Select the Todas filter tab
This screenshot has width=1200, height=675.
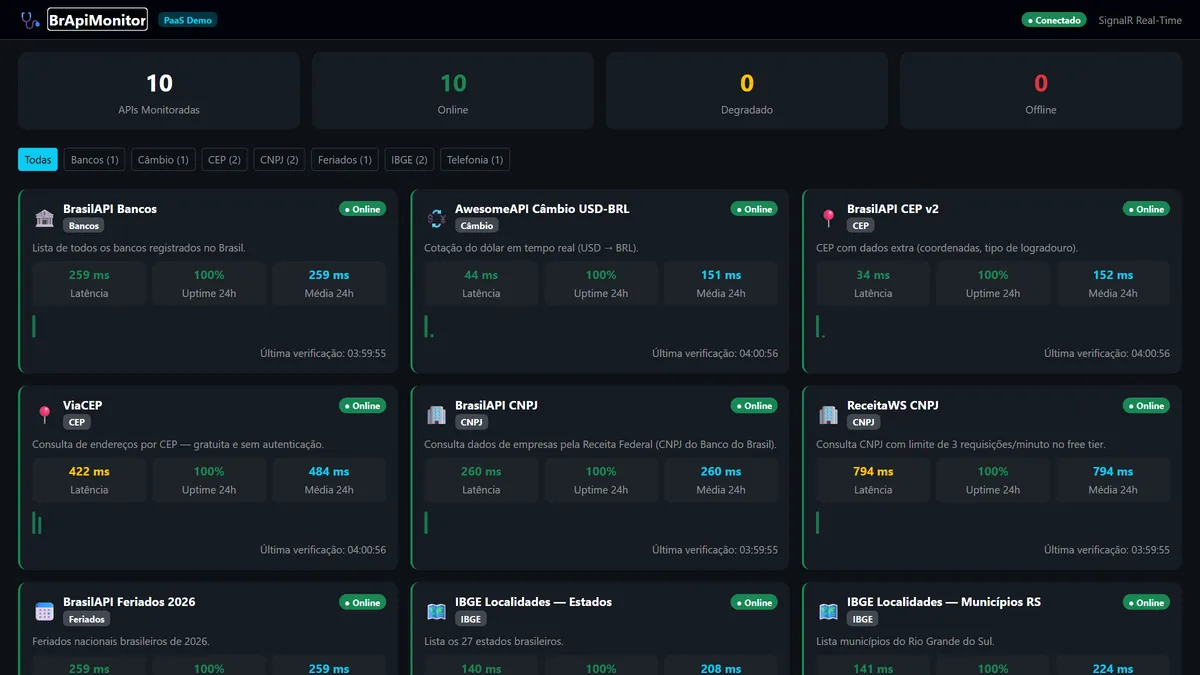pos(38,160)
